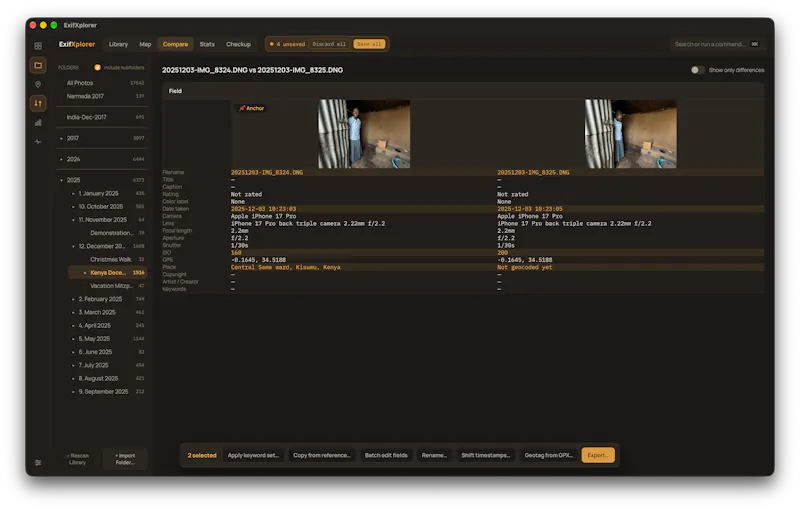The height and width of the screenshot is (510, 800).
Task: Click Rescan Library button
Action: 78,459
